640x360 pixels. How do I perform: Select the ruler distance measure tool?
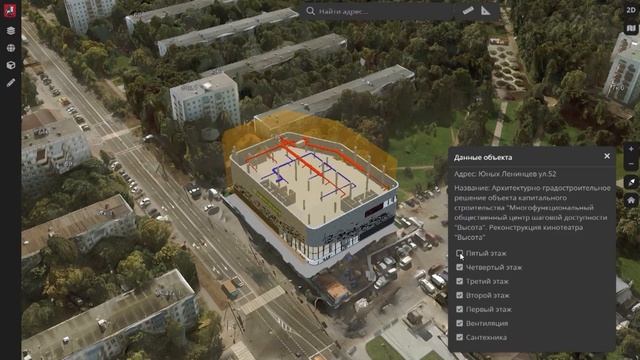[468, 11]
